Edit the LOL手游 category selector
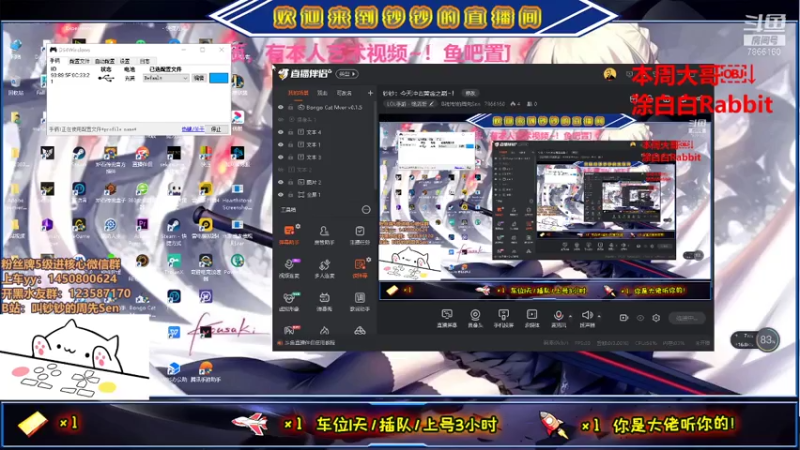800x450 pixels. [x=410, y=104]
